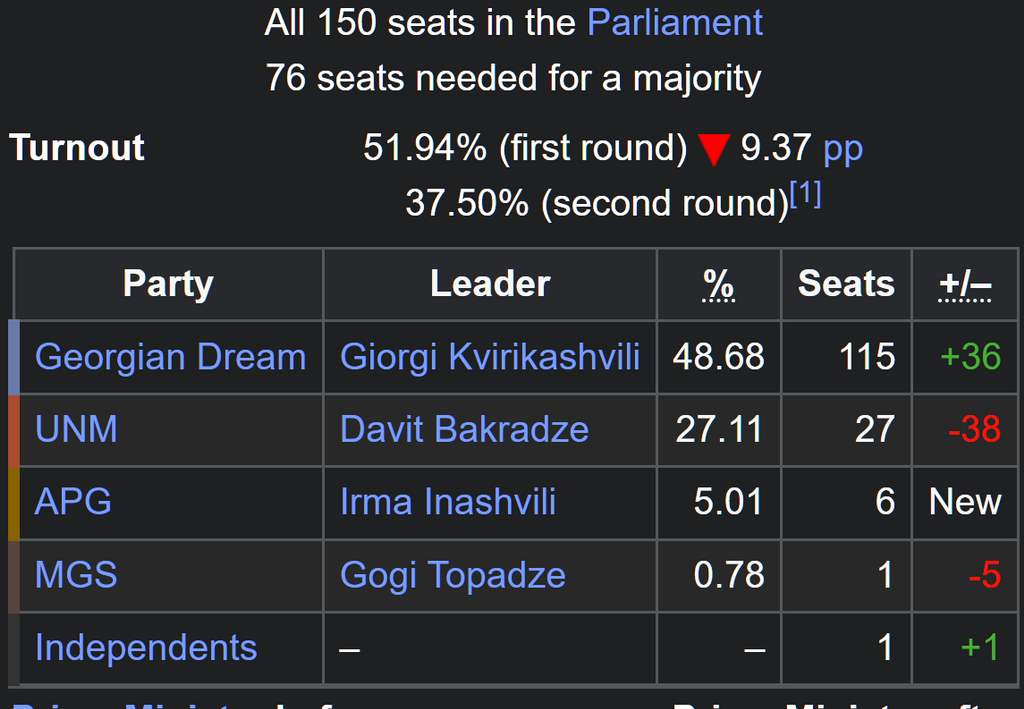
Task: Click the pp percentage points link
Action: (x=843, y=148)
